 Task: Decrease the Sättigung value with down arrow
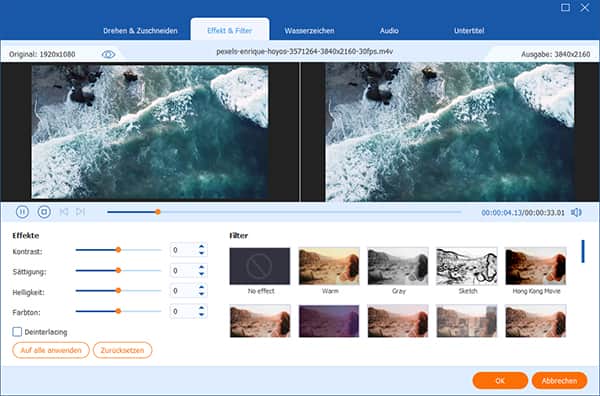(202, 274)
